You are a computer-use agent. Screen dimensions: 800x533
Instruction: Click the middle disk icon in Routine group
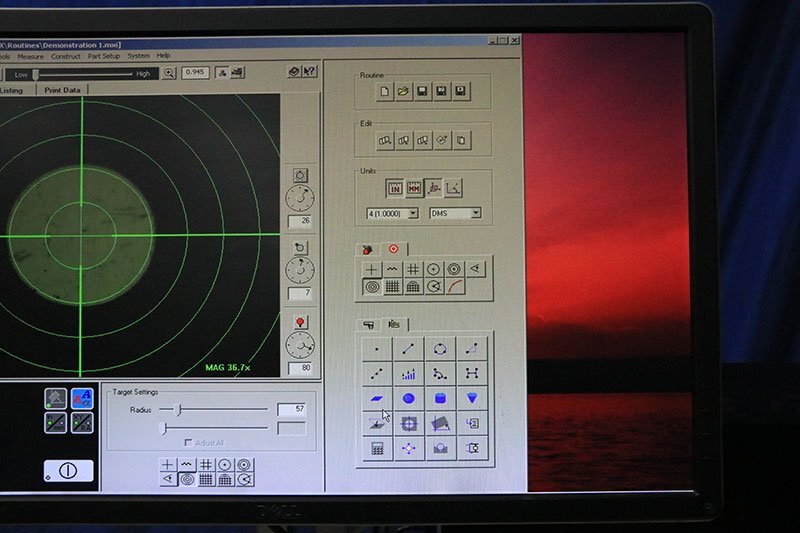pyautogui.click(x=441, y=91)
